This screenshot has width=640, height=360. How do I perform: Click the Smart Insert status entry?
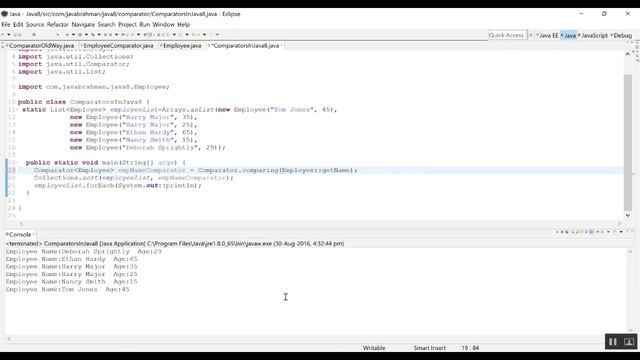[x=429, y=348]
